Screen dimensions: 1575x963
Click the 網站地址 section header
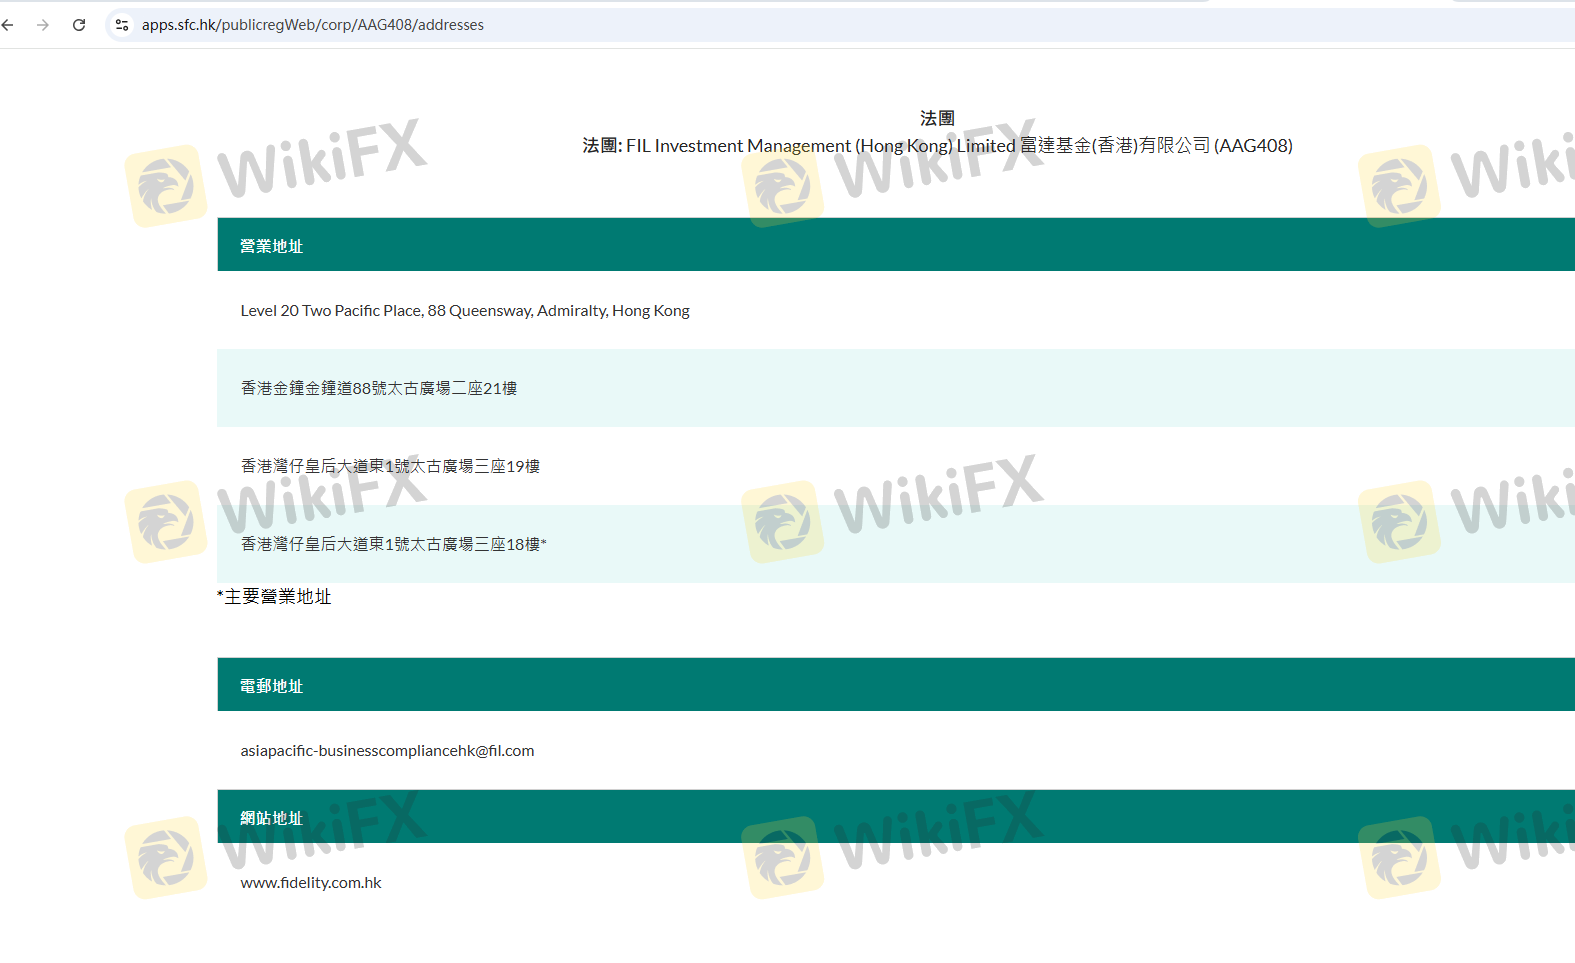[x=271, y=818]
